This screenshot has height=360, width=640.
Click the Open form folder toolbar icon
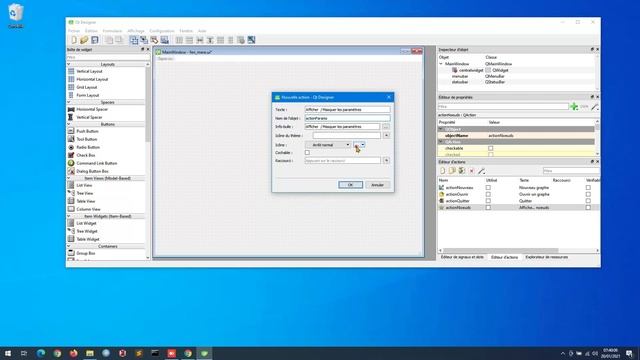[84, 40]
